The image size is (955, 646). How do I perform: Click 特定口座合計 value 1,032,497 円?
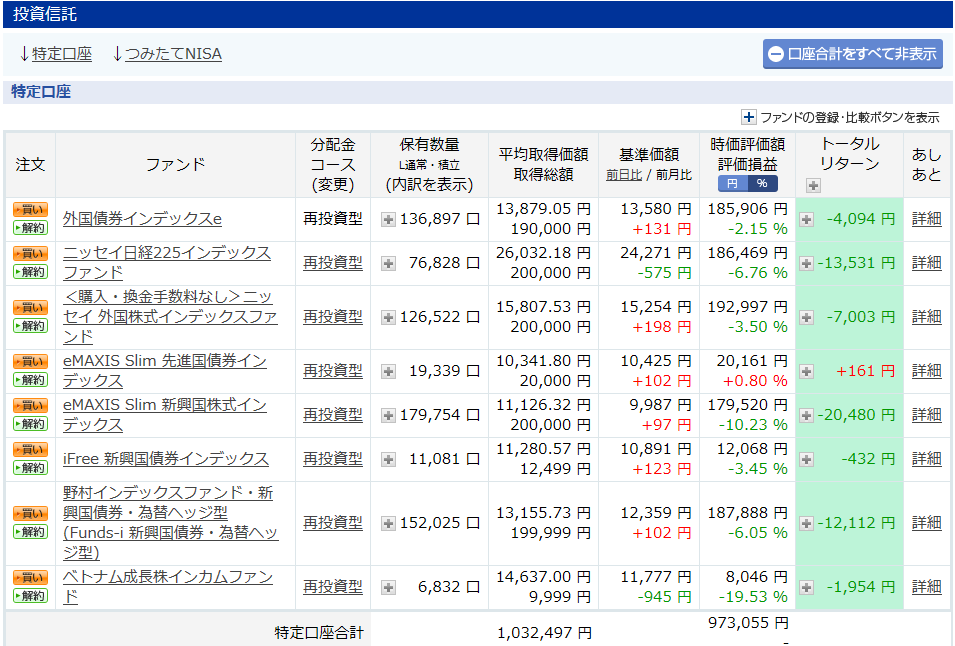coord(544,633)
